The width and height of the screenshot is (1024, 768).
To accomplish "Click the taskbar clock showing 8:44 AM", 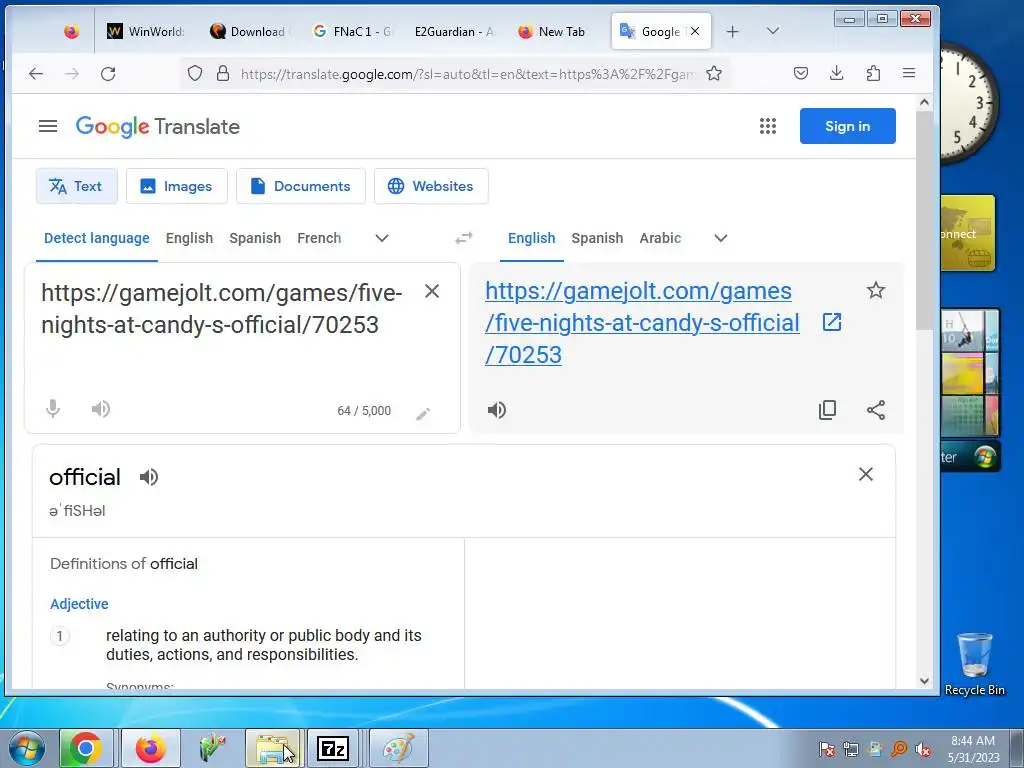I will coord(973,748).
